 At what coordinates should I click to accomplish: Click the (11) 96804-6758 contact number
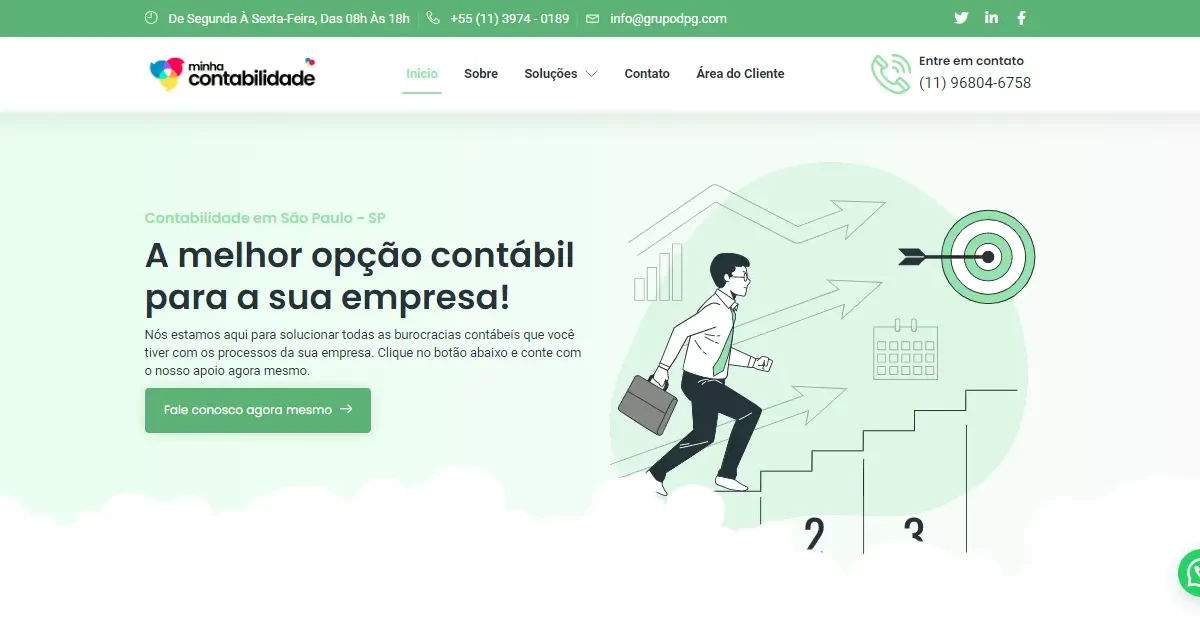[975, 83]
